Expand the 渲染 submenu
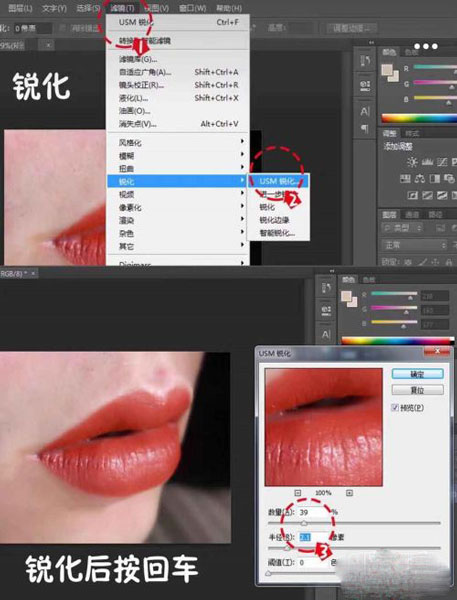The height and width of the screenshot is (600, 457). [178, 220]
